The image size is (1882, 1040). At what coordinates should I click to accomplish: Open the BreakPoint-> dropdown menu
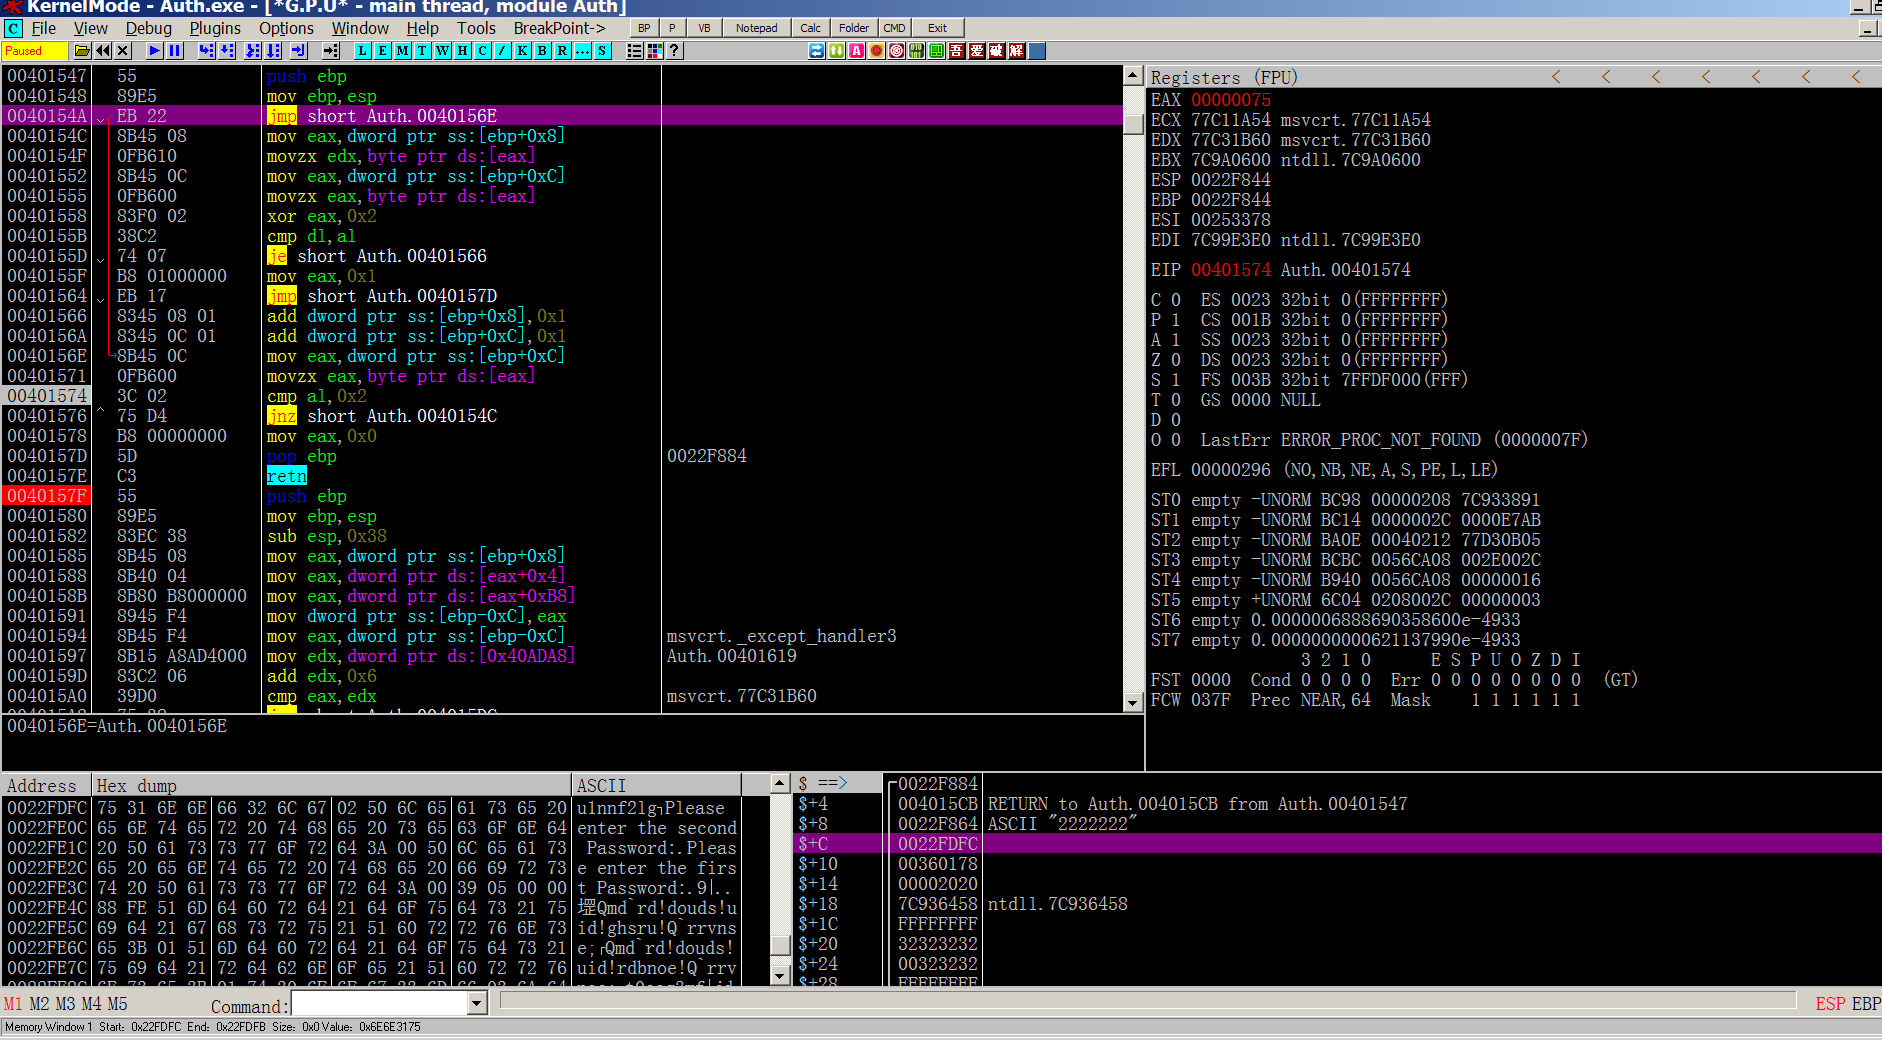click(559, 28)
